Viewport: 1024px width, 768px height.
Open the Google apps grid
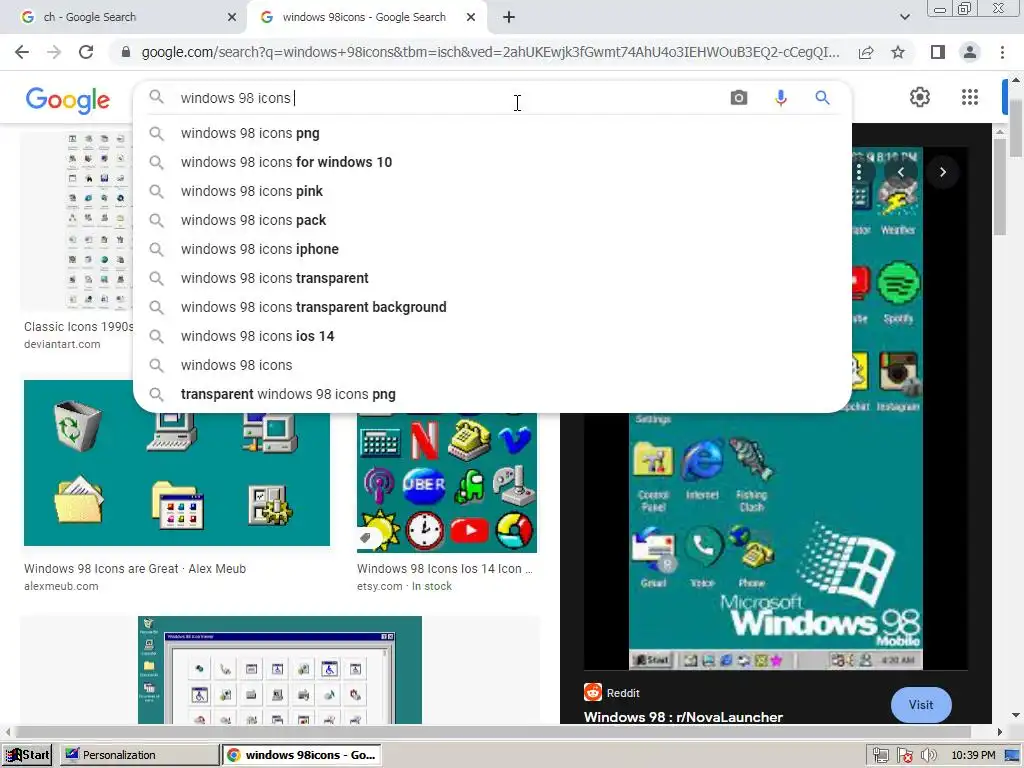970,97
